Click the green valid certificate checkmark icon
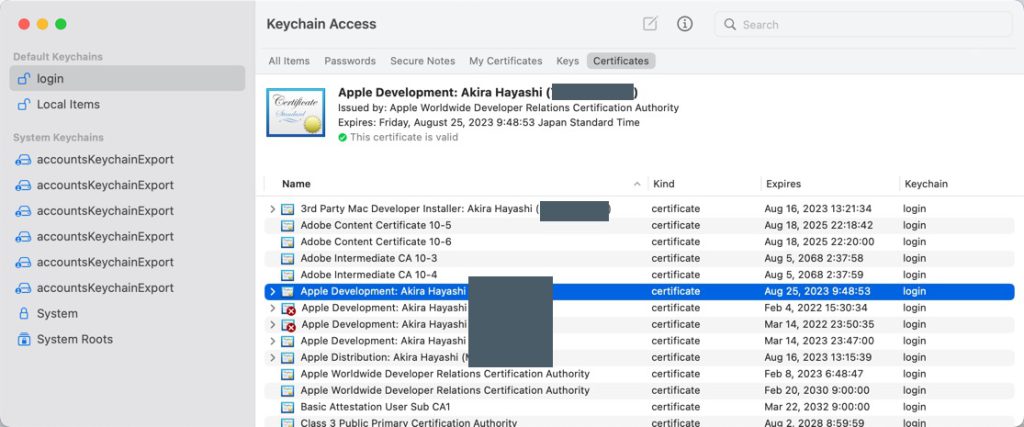1024x427 pixels. (x=342, y=138)
